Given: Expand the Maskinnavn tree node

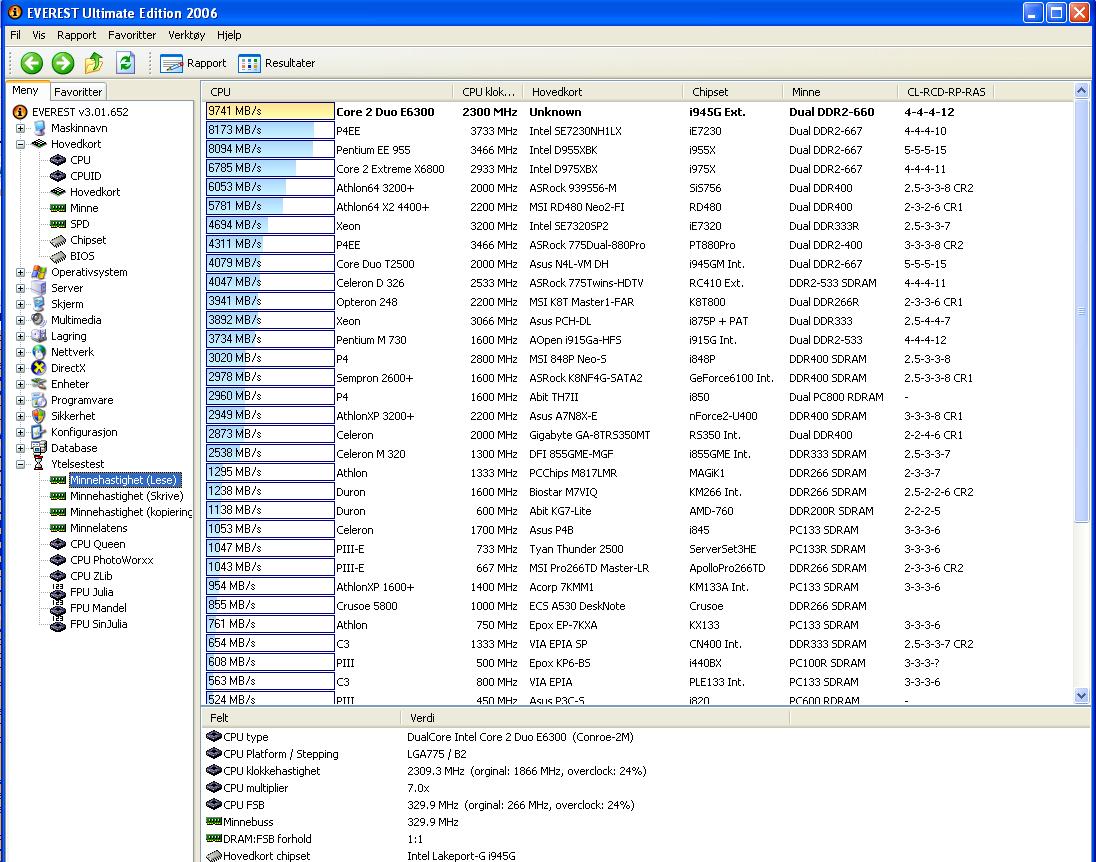Looking at the screenshot, I should [20, 128].
